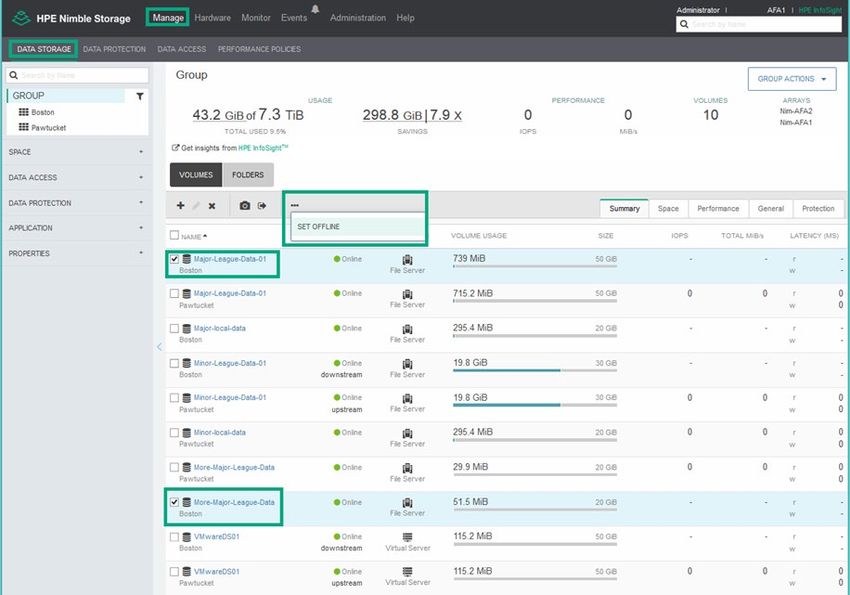Click HPE InfoSight link in header
The image size is (850, 595).
click(x=820, y=10)
